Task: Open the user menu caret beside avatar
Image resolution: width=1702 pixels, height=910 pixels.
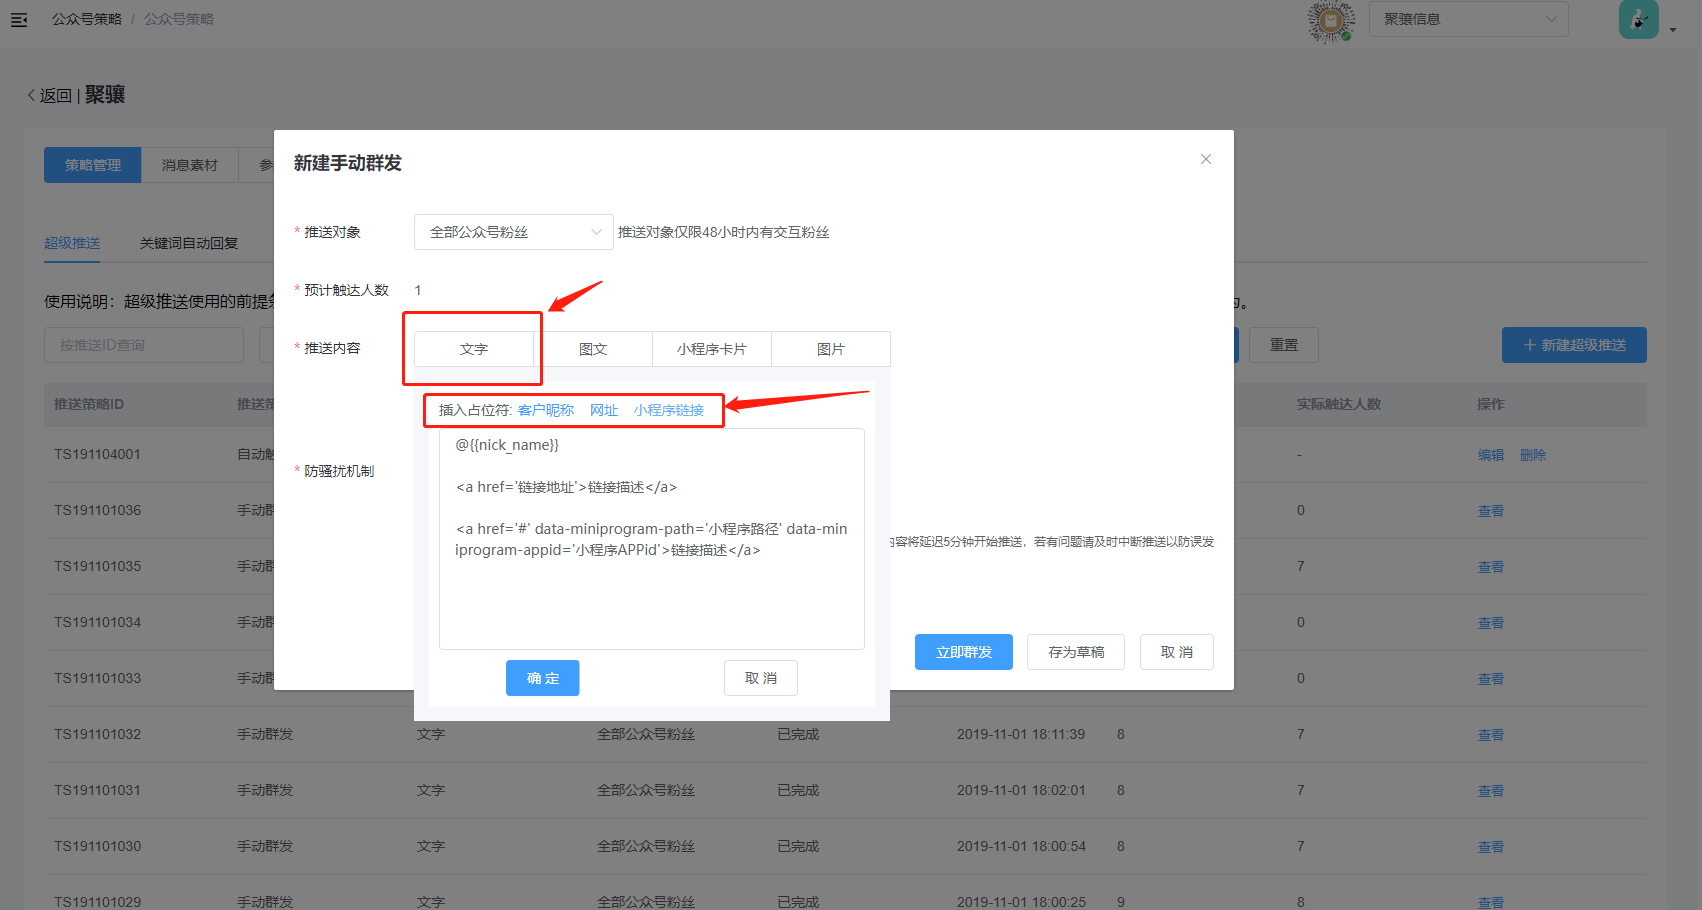Action: click(x=1673, y=30)
